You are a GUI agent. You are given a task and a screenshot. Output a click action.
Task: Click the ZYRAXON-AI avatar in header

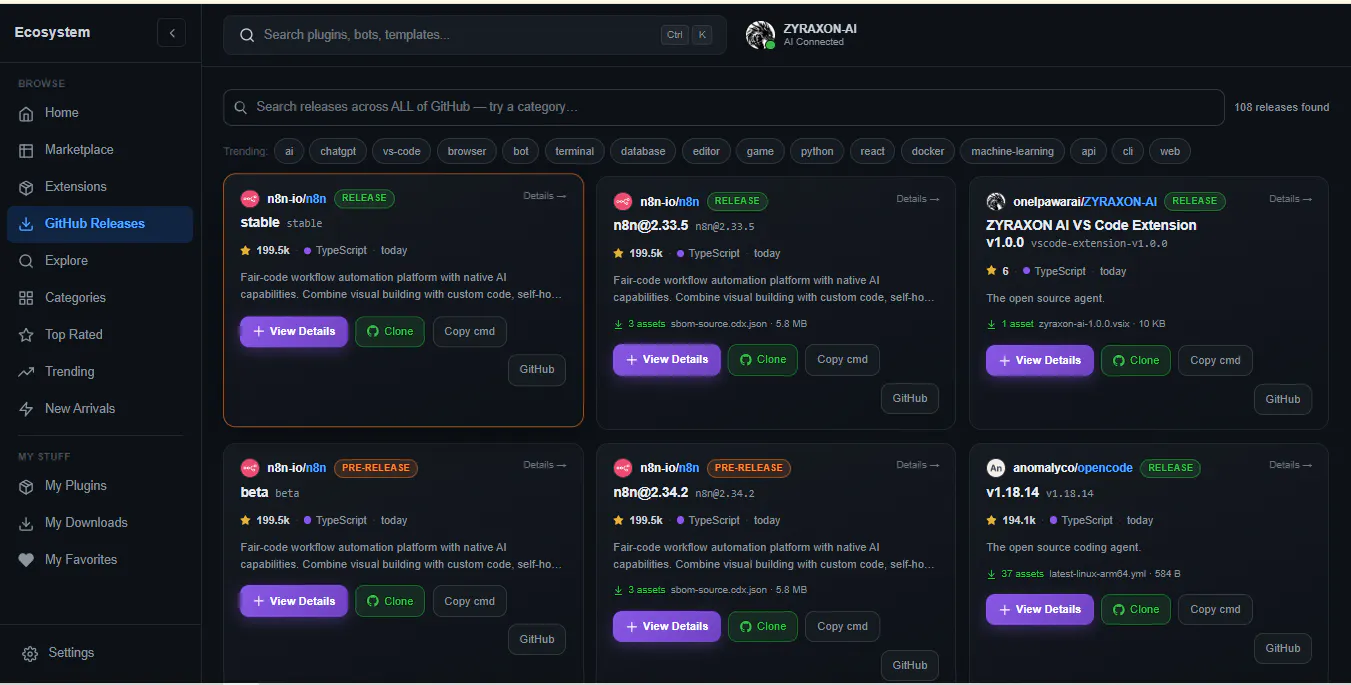click(760, 35)
